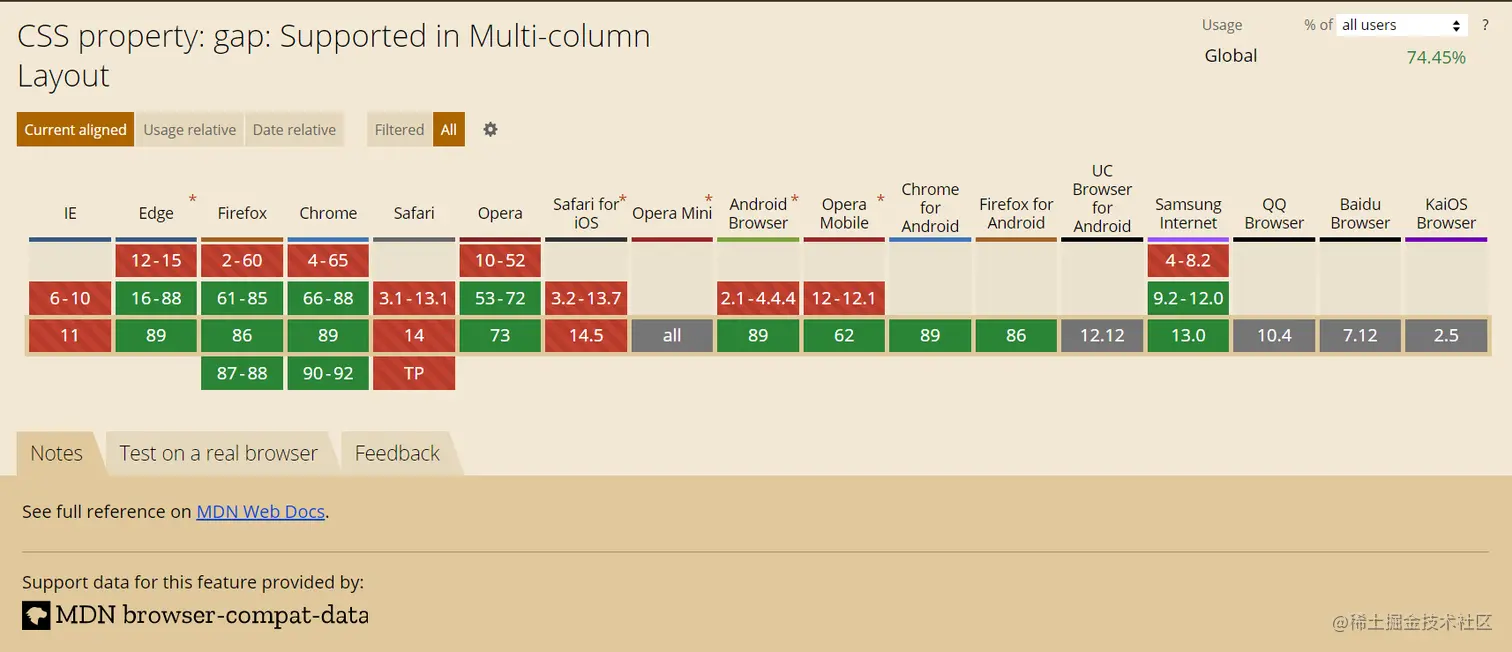
Task: Select Current aligned view
Action: (x=75, y=129)
